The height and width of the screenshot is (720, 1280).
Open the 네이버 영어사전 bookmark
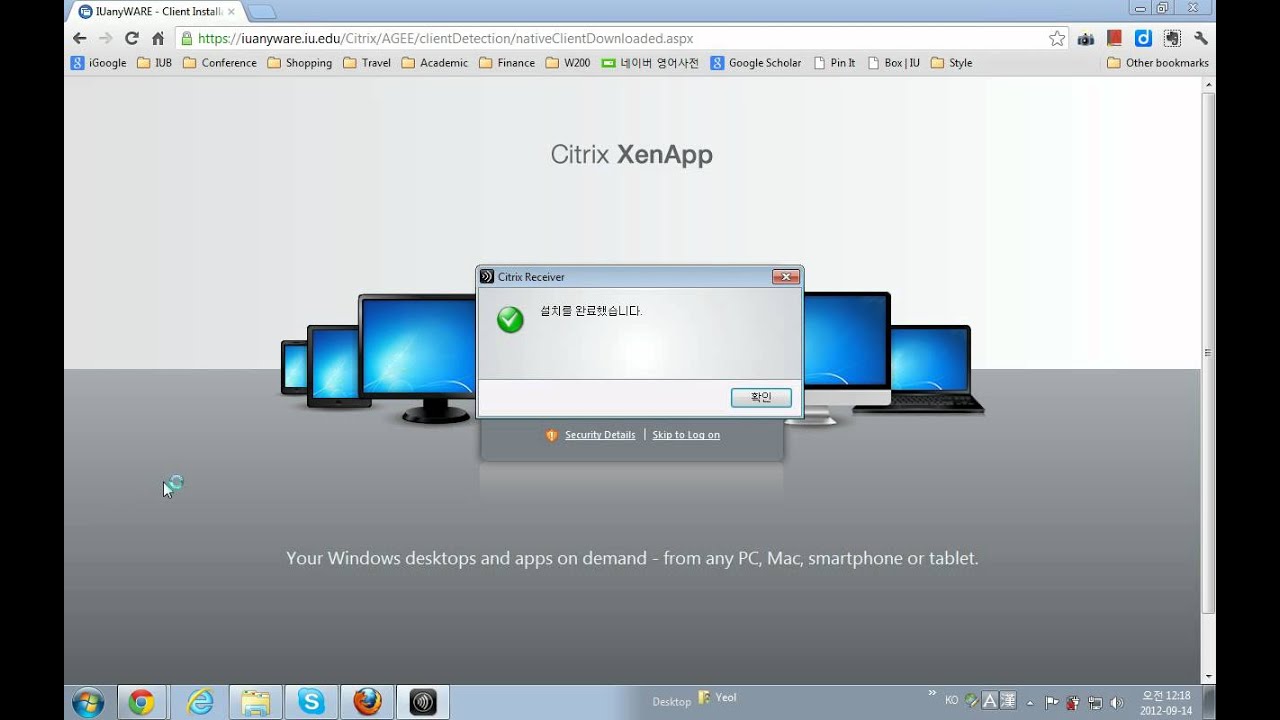click(650, 63)
